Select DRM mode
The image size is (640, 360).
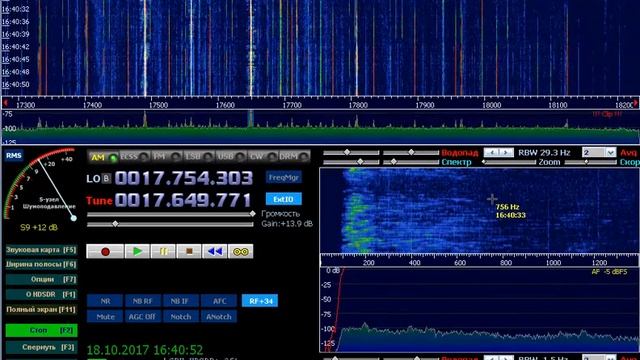point(294,157)
